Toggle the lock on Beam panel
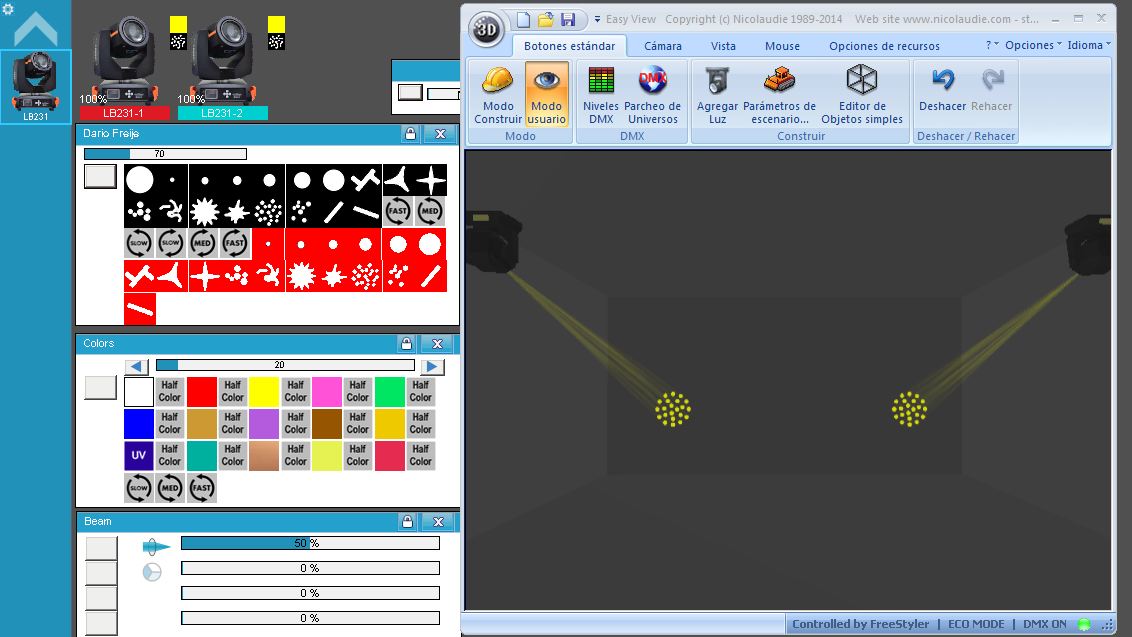This screenshot has height=637, width=1132. (407, 521)
